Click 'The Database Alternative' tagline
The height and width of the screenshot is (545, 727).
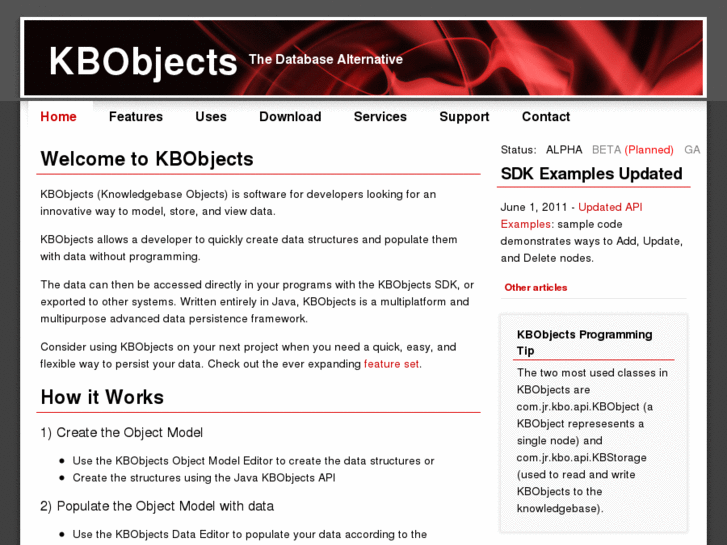(325, 59)
